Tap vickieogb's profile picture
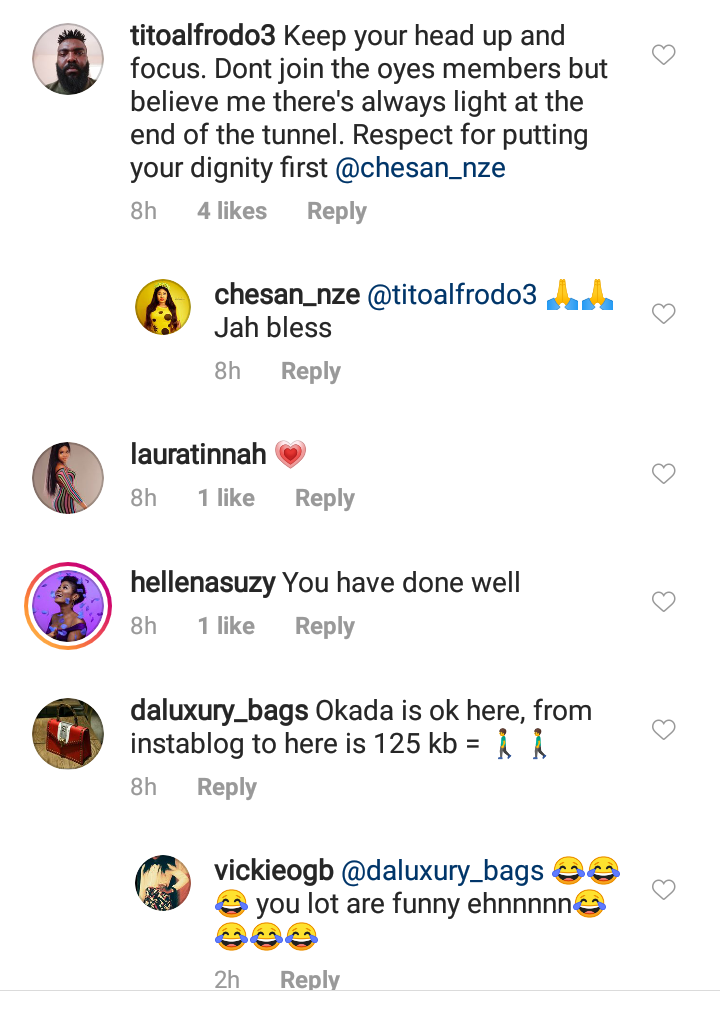 [x=163, y=883]
